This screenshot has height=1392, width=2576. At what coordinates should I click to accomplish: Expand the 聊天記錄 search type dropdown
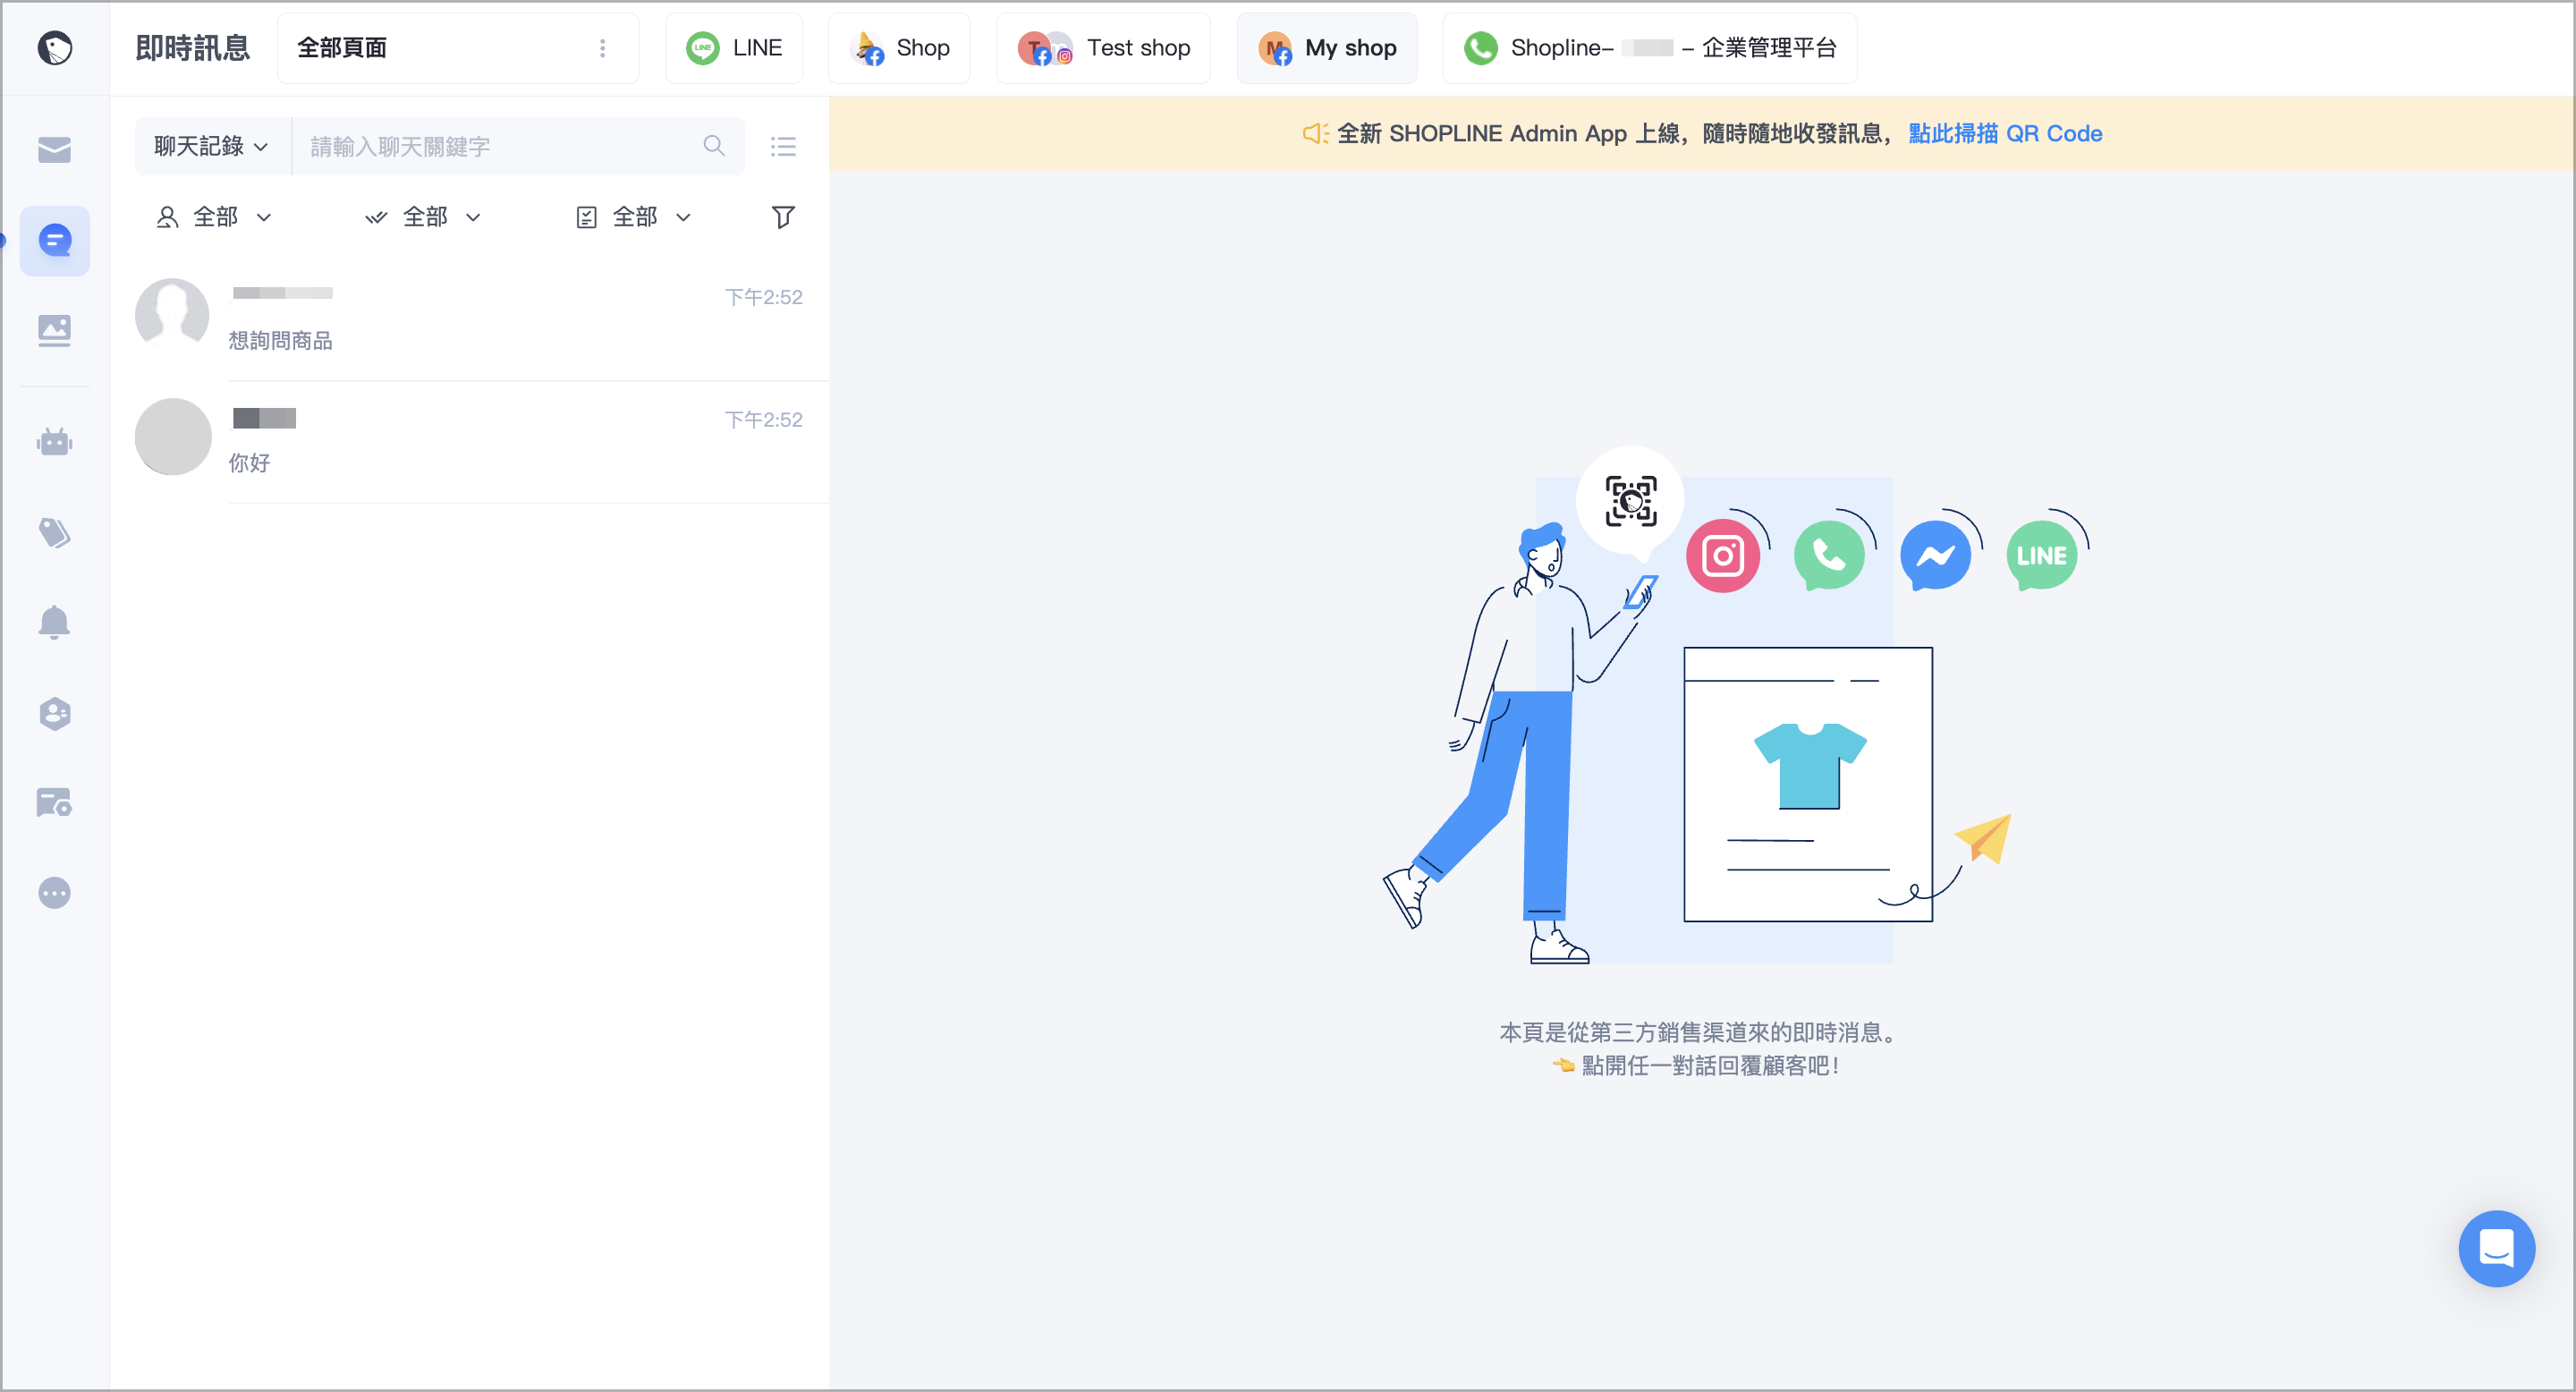(212, 146)
